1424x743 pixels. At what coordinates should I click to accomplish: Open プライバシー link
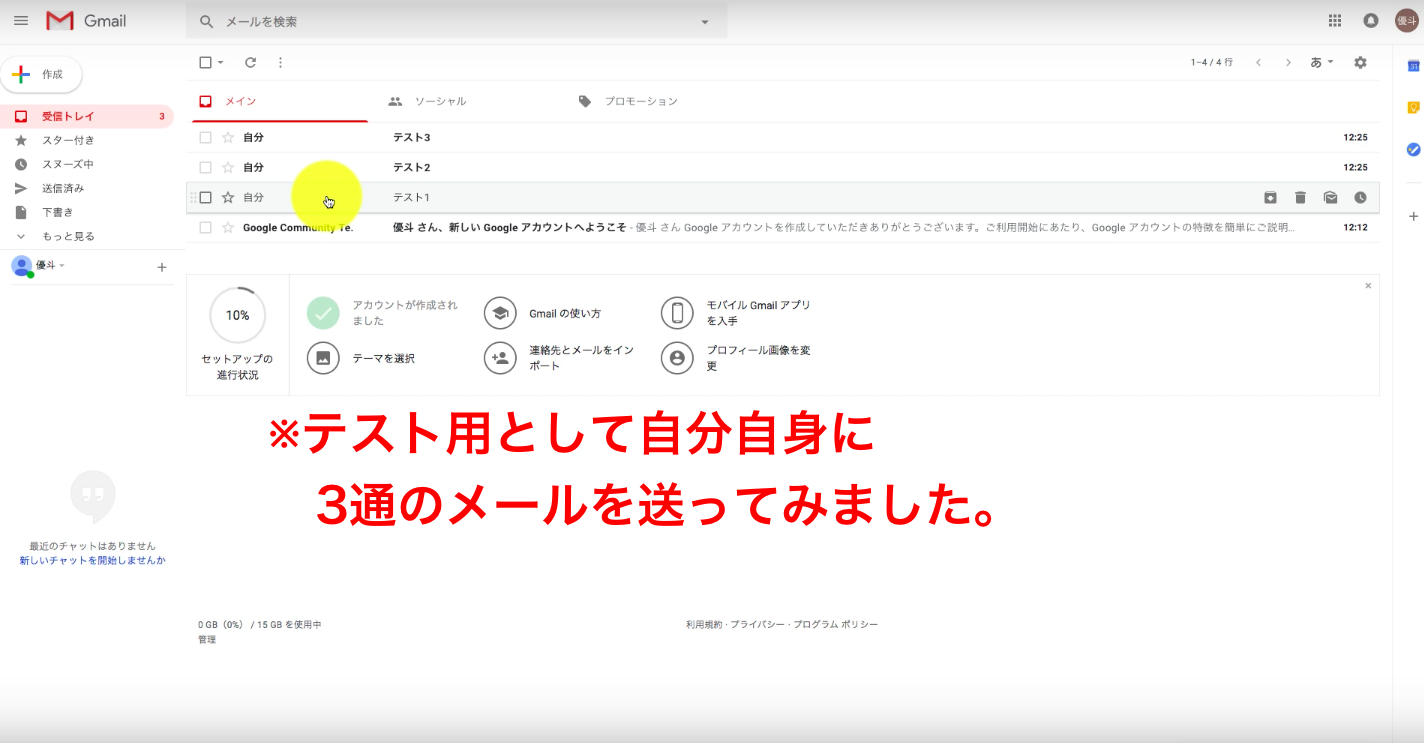coord(757,625)
